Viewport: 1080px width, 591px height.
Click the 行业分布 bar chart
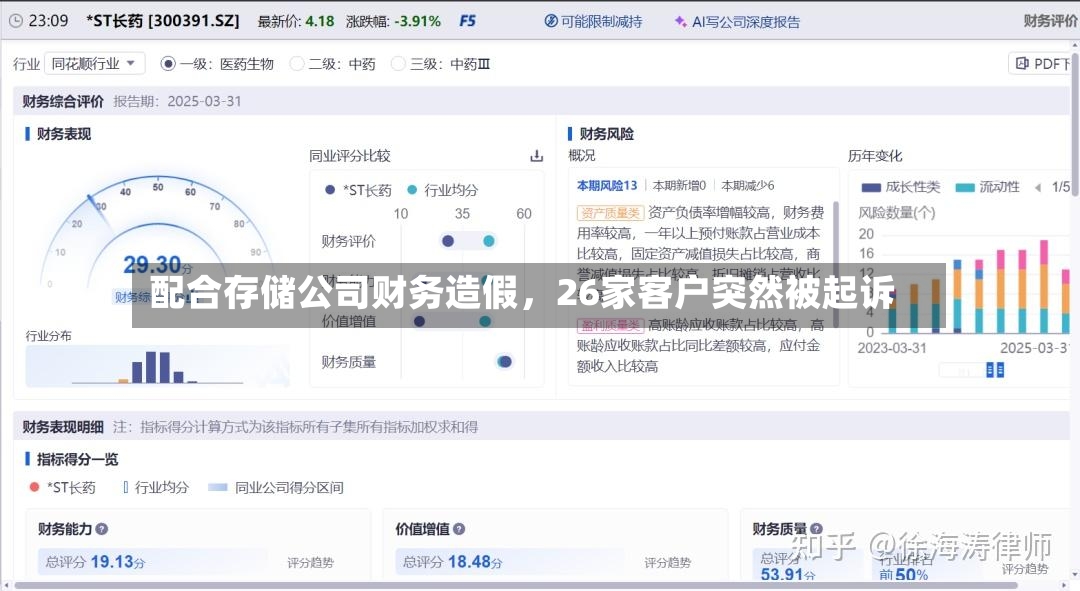click(x=157, y=366)
